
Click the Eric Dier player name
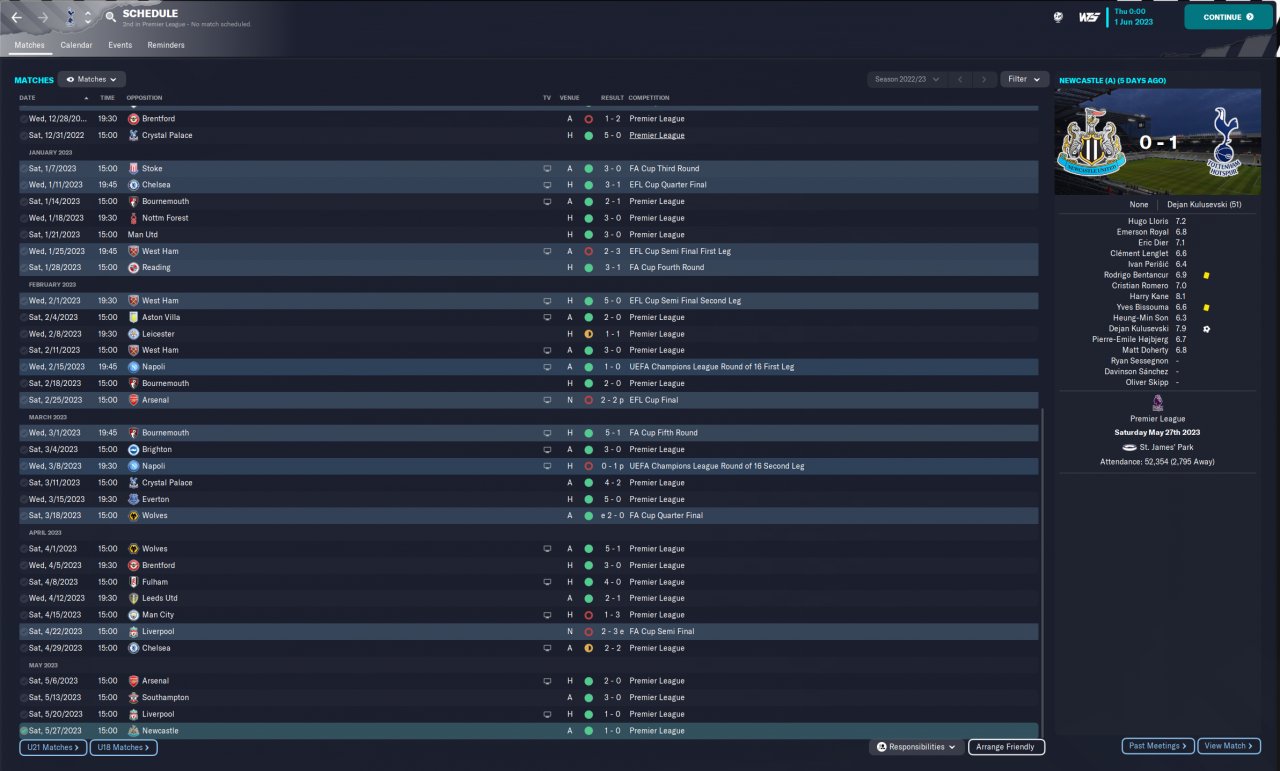coord(1154,242)
